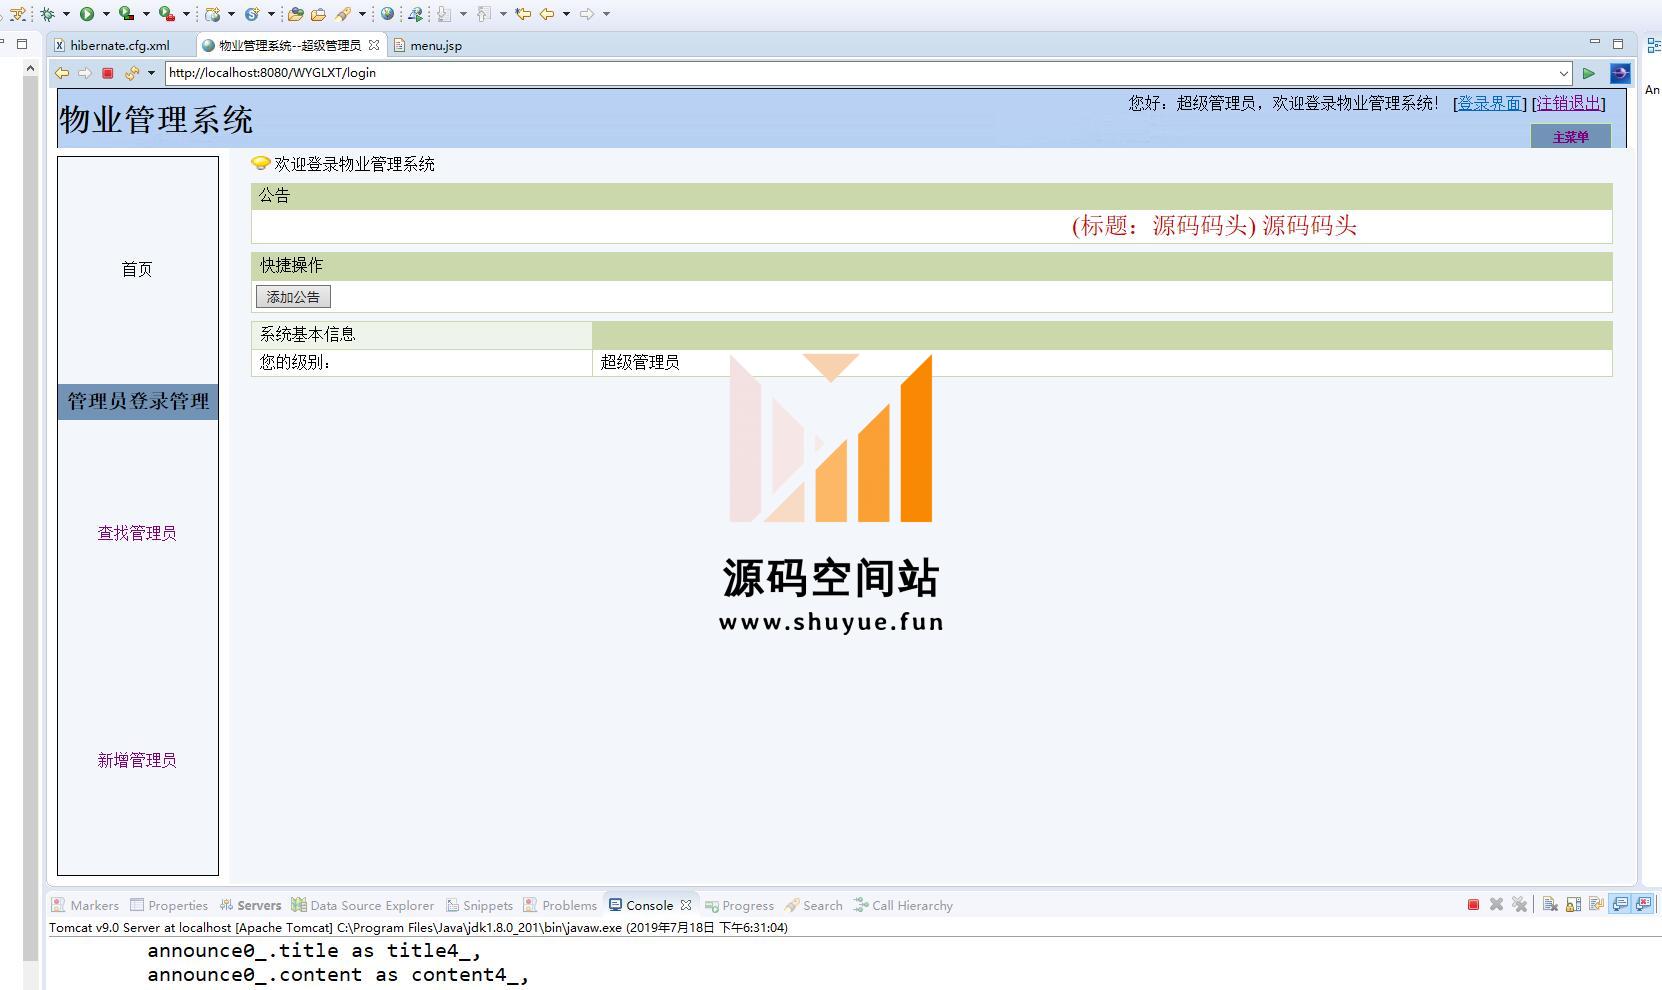The width and height of the screenshot is (1662, 990).
Task: Expand the URL address bar history dropdown
Action: (x=1563, y=73)
